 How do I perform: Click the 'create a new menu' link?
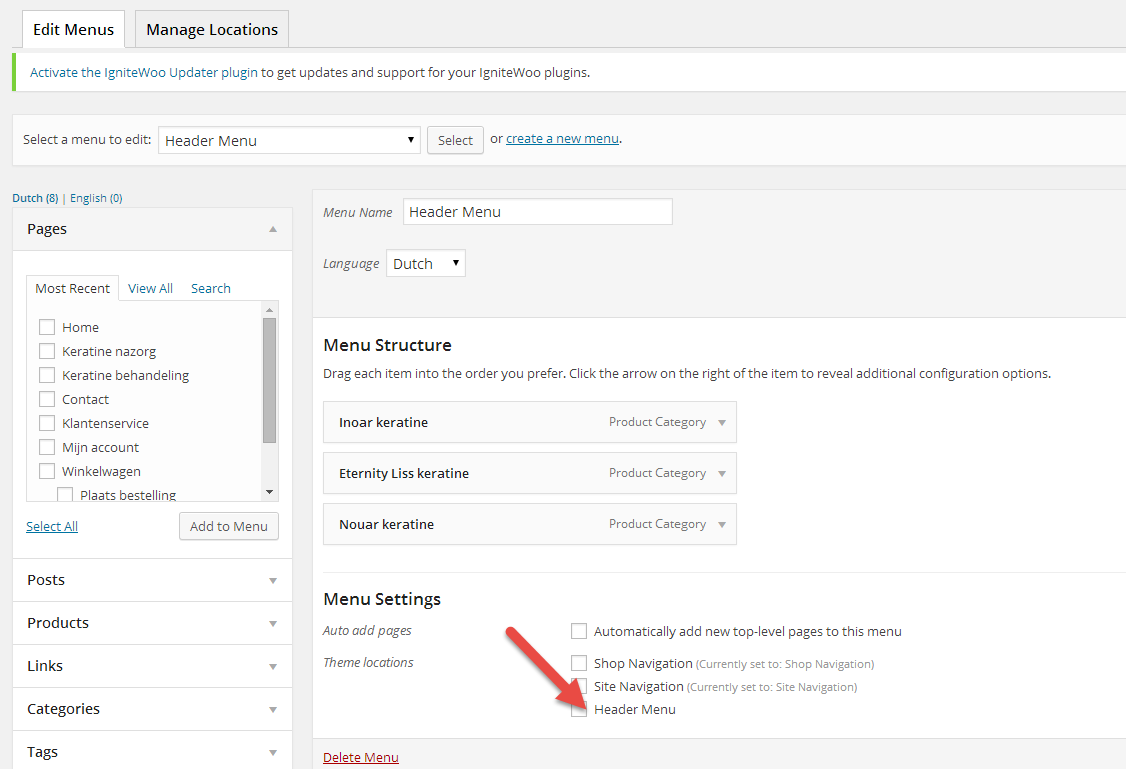pyautogui.click(x=562, y=139)
